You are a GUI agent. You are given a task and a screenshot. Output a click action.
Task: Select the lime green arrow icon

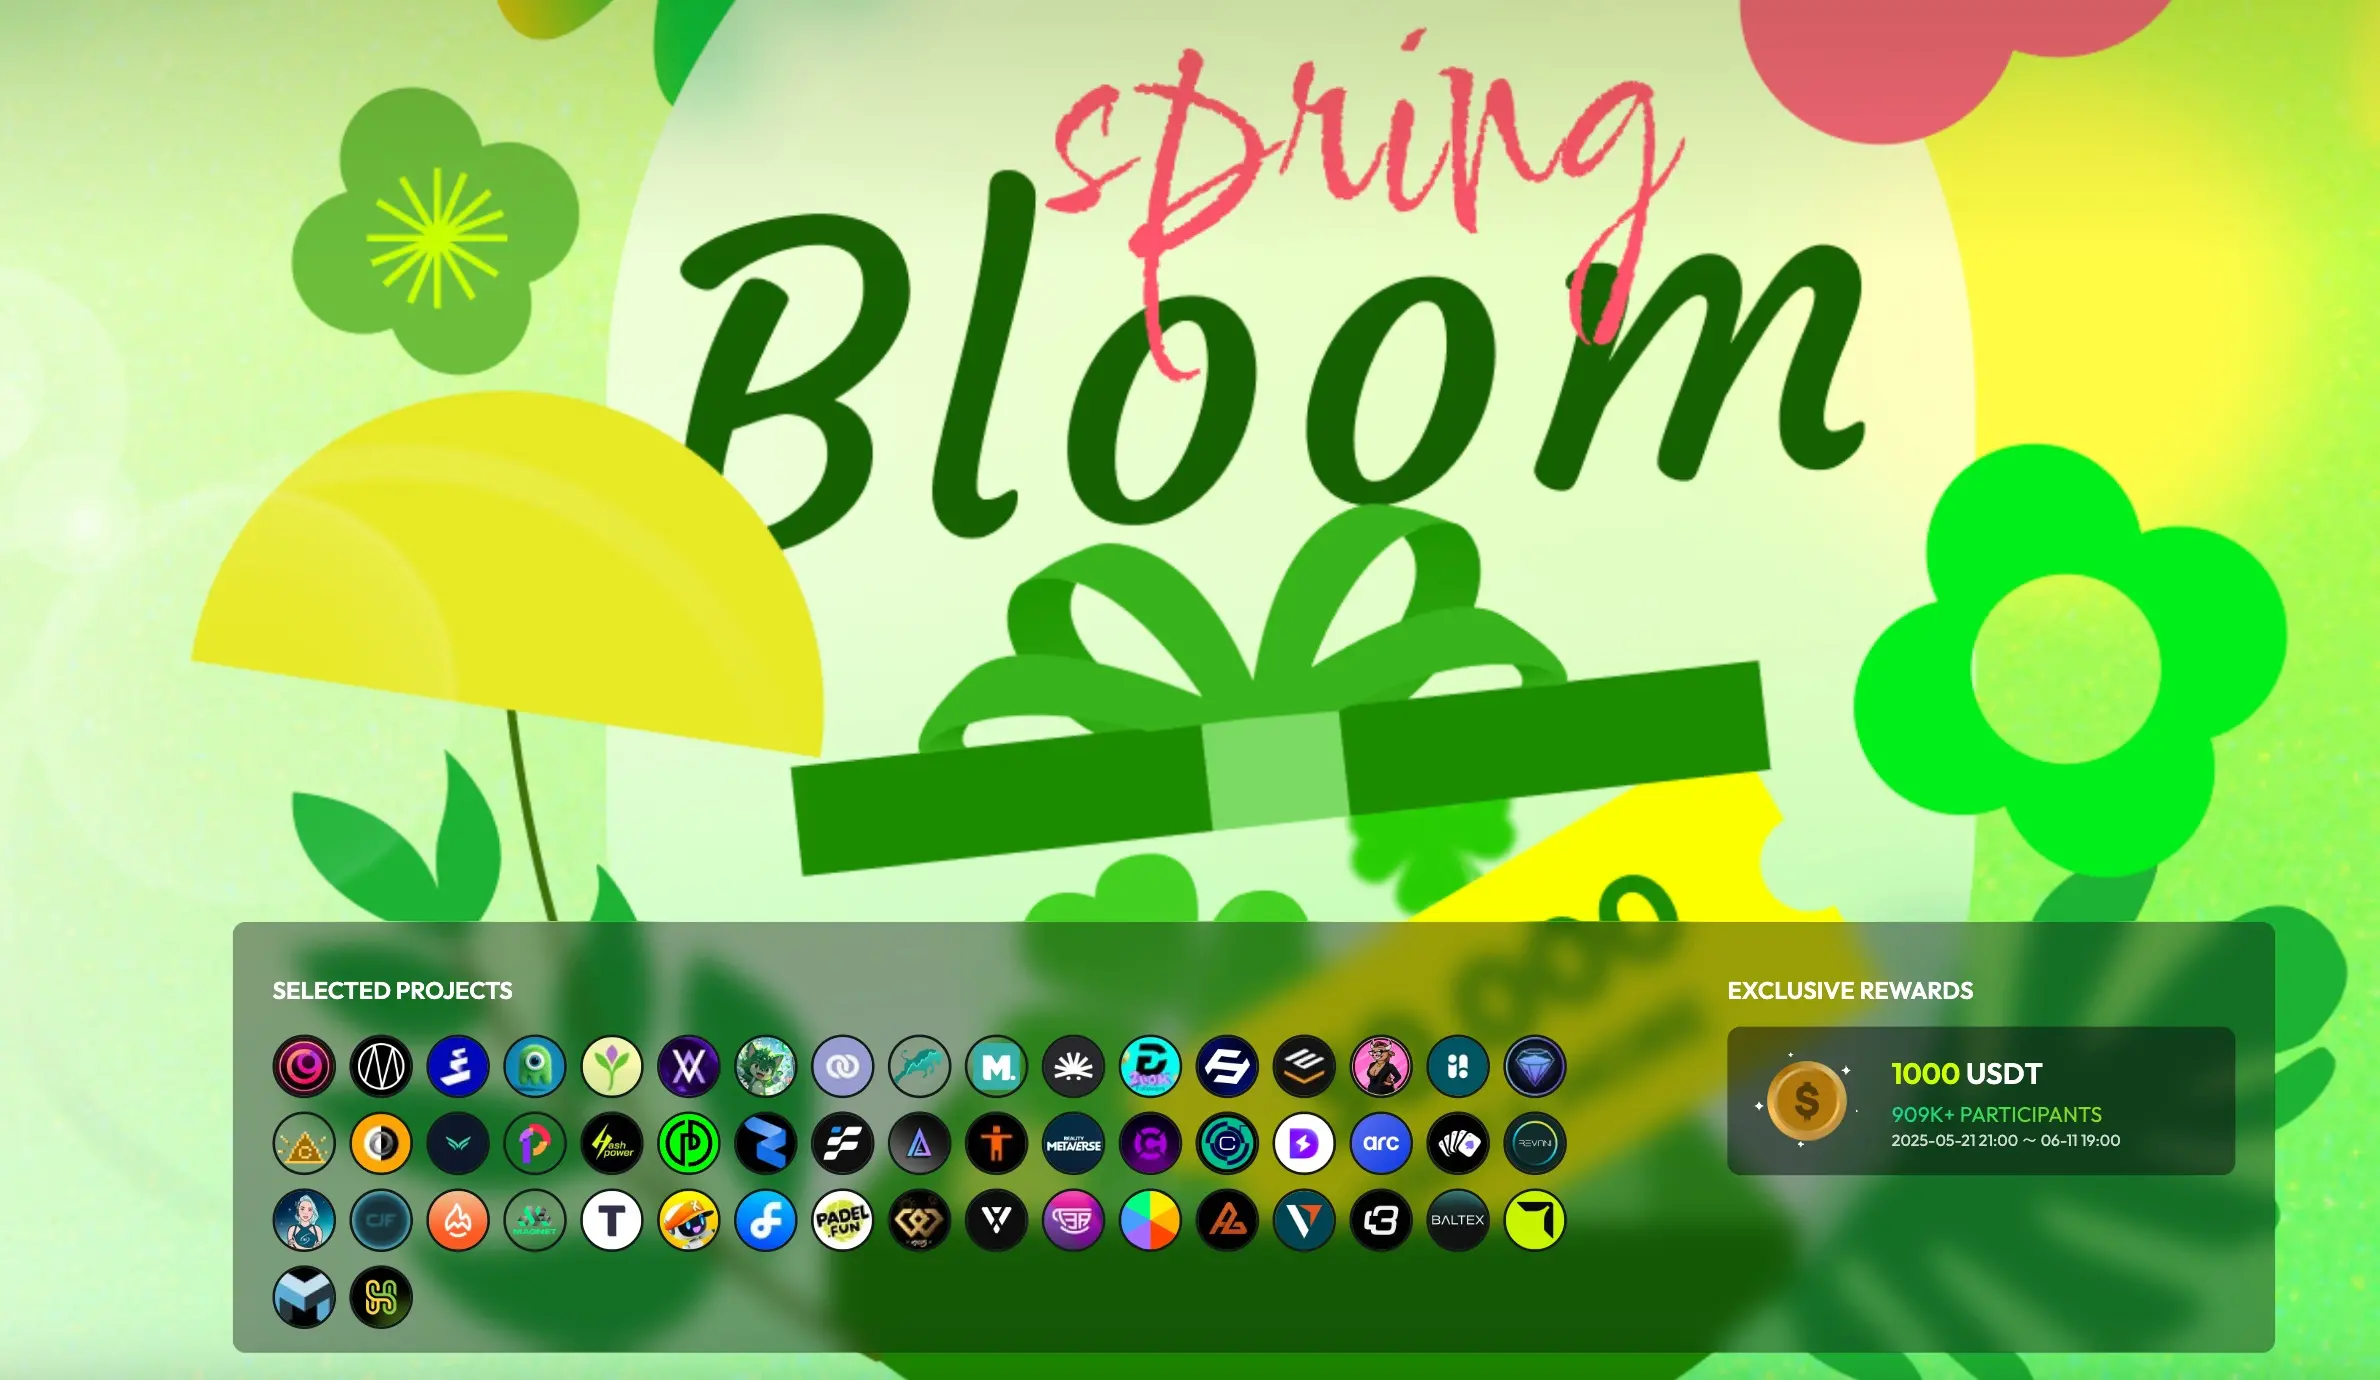click(1535, 1220)
